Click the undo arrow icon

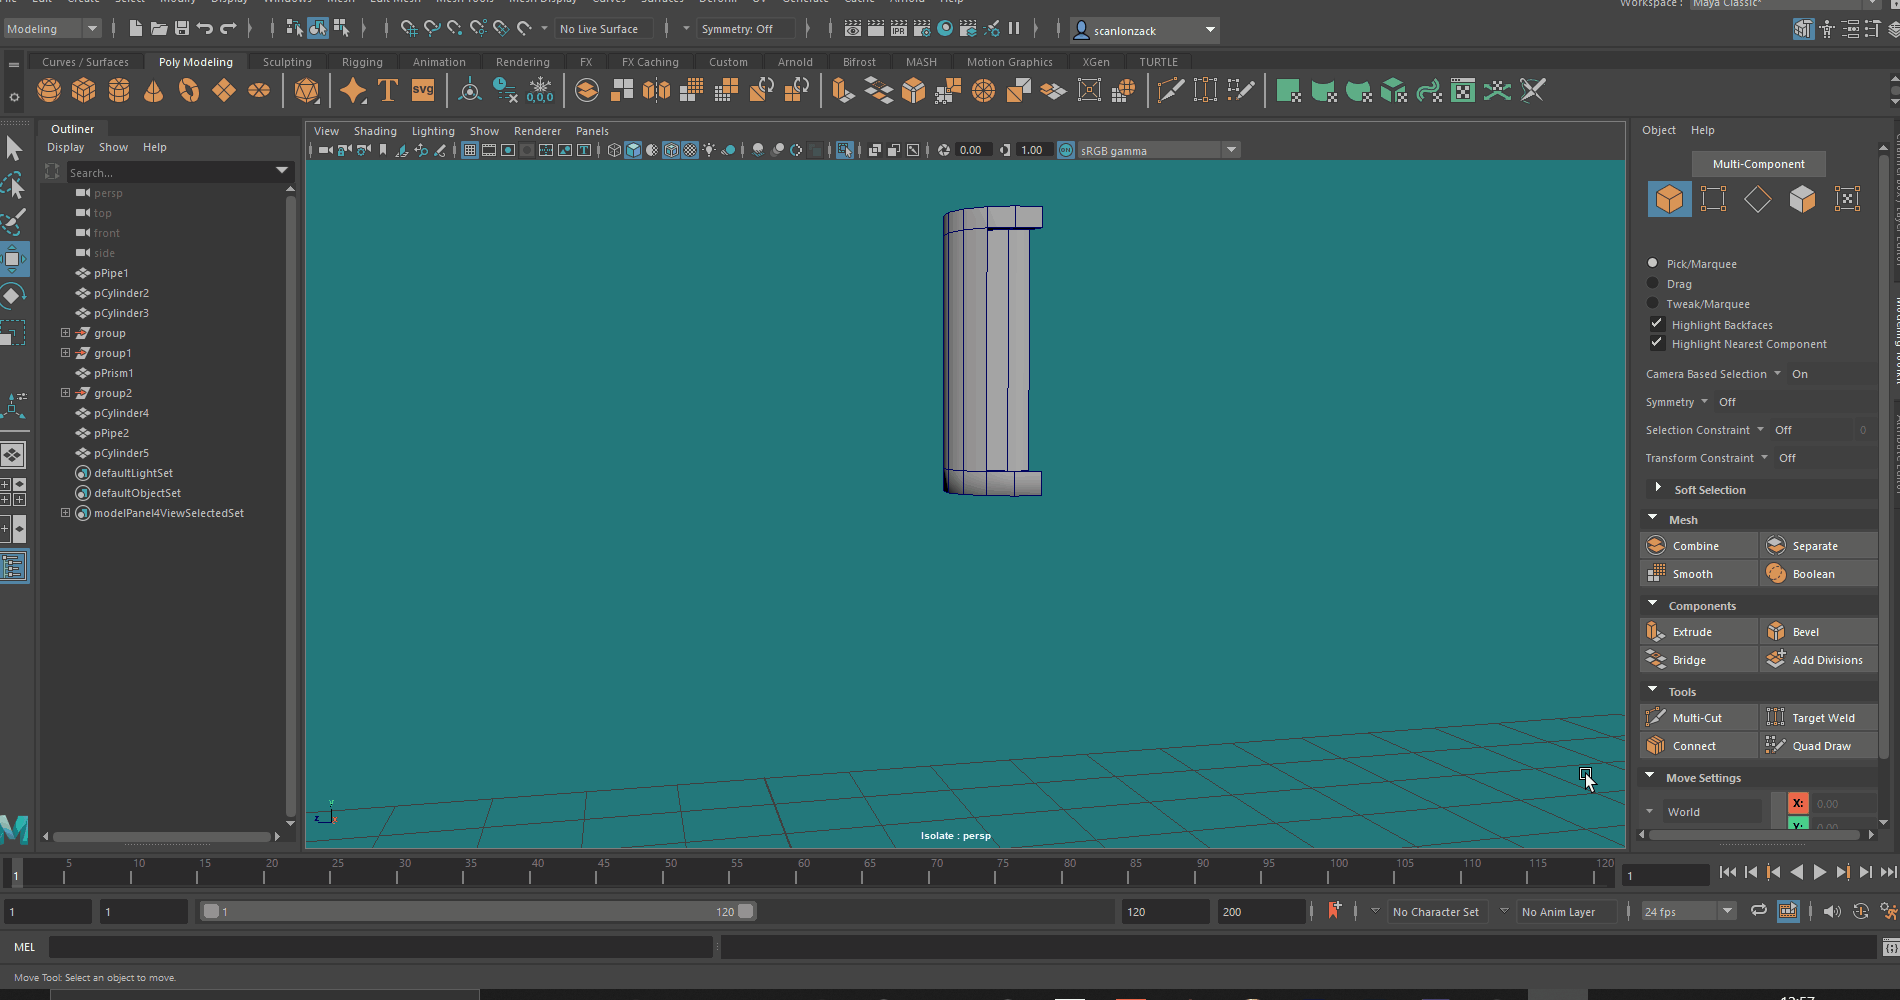click(205, 29)
